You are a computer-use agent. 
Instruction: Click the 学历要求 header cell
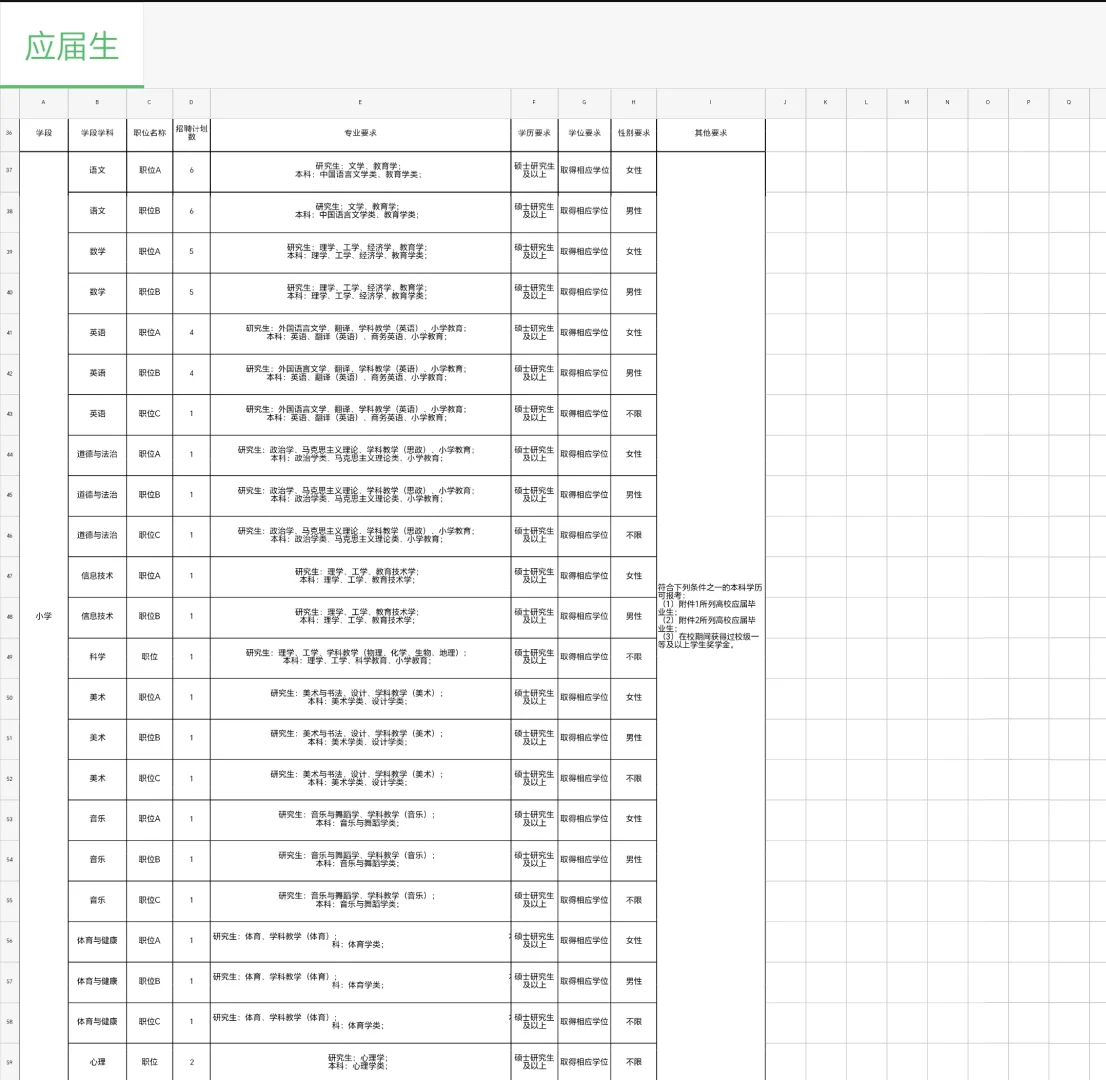[533, 131]
